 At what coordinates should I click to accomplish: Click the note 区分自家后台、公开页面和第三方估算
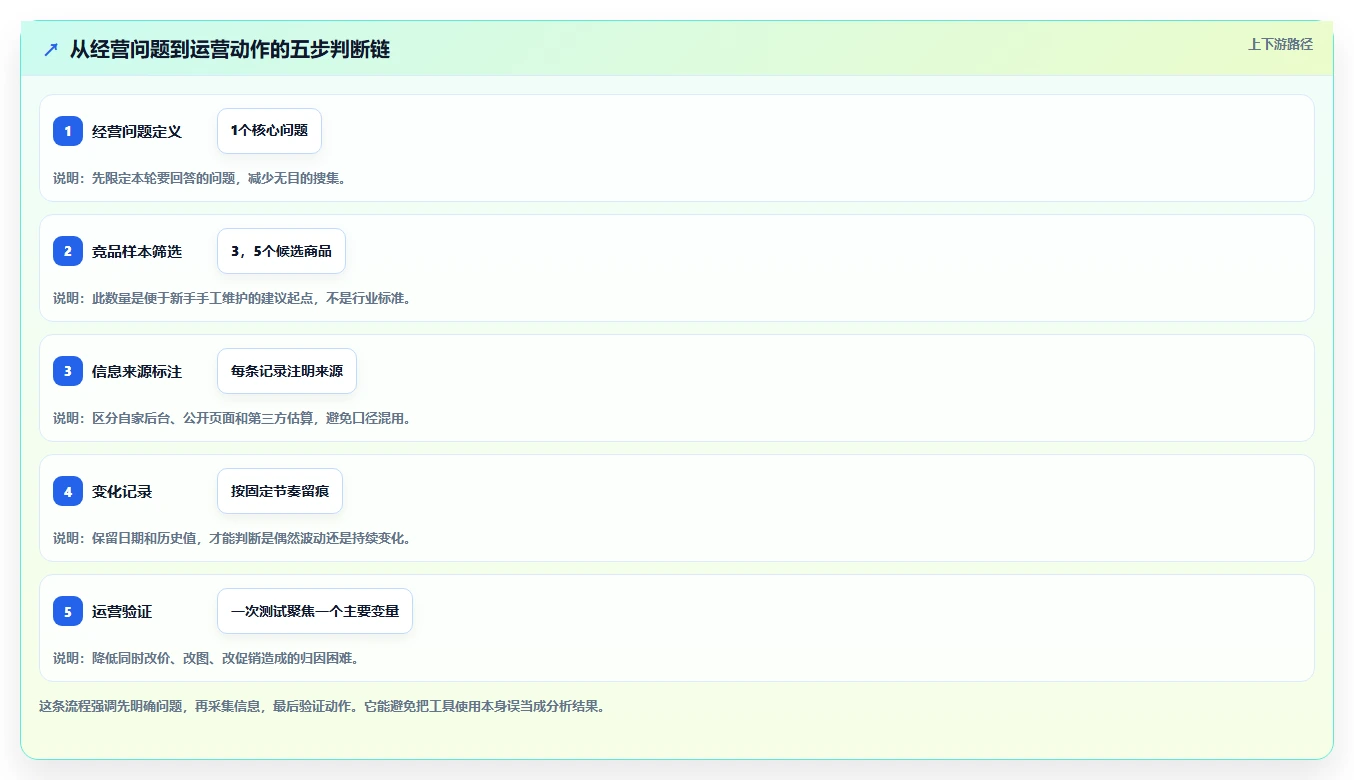[232, 418]
